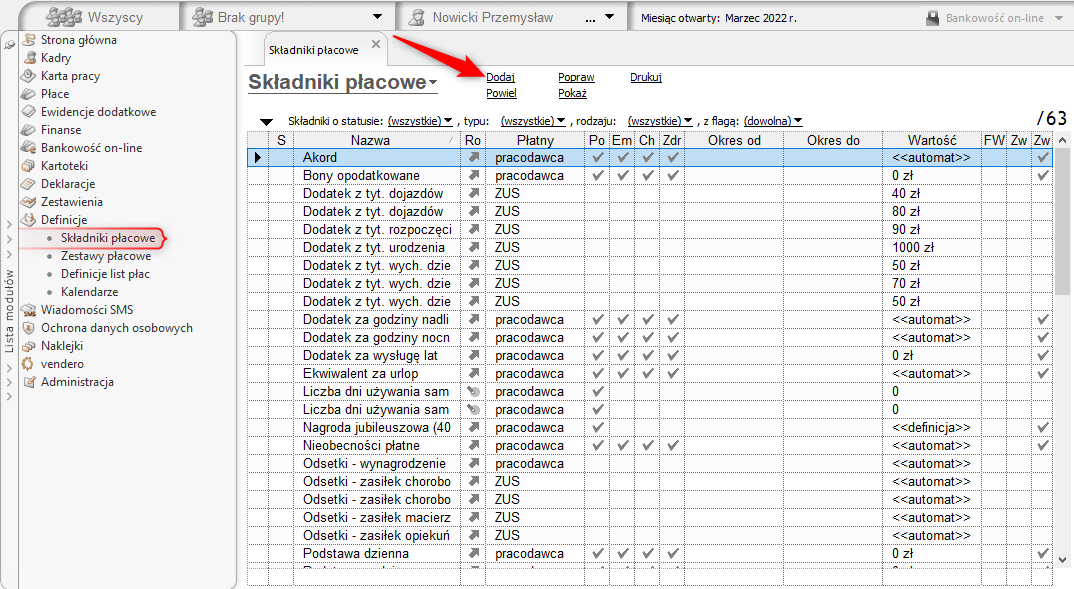This screenshot has height=589, width=1074.
Task: Click the Kadry module icon
Action: [29, 58]
